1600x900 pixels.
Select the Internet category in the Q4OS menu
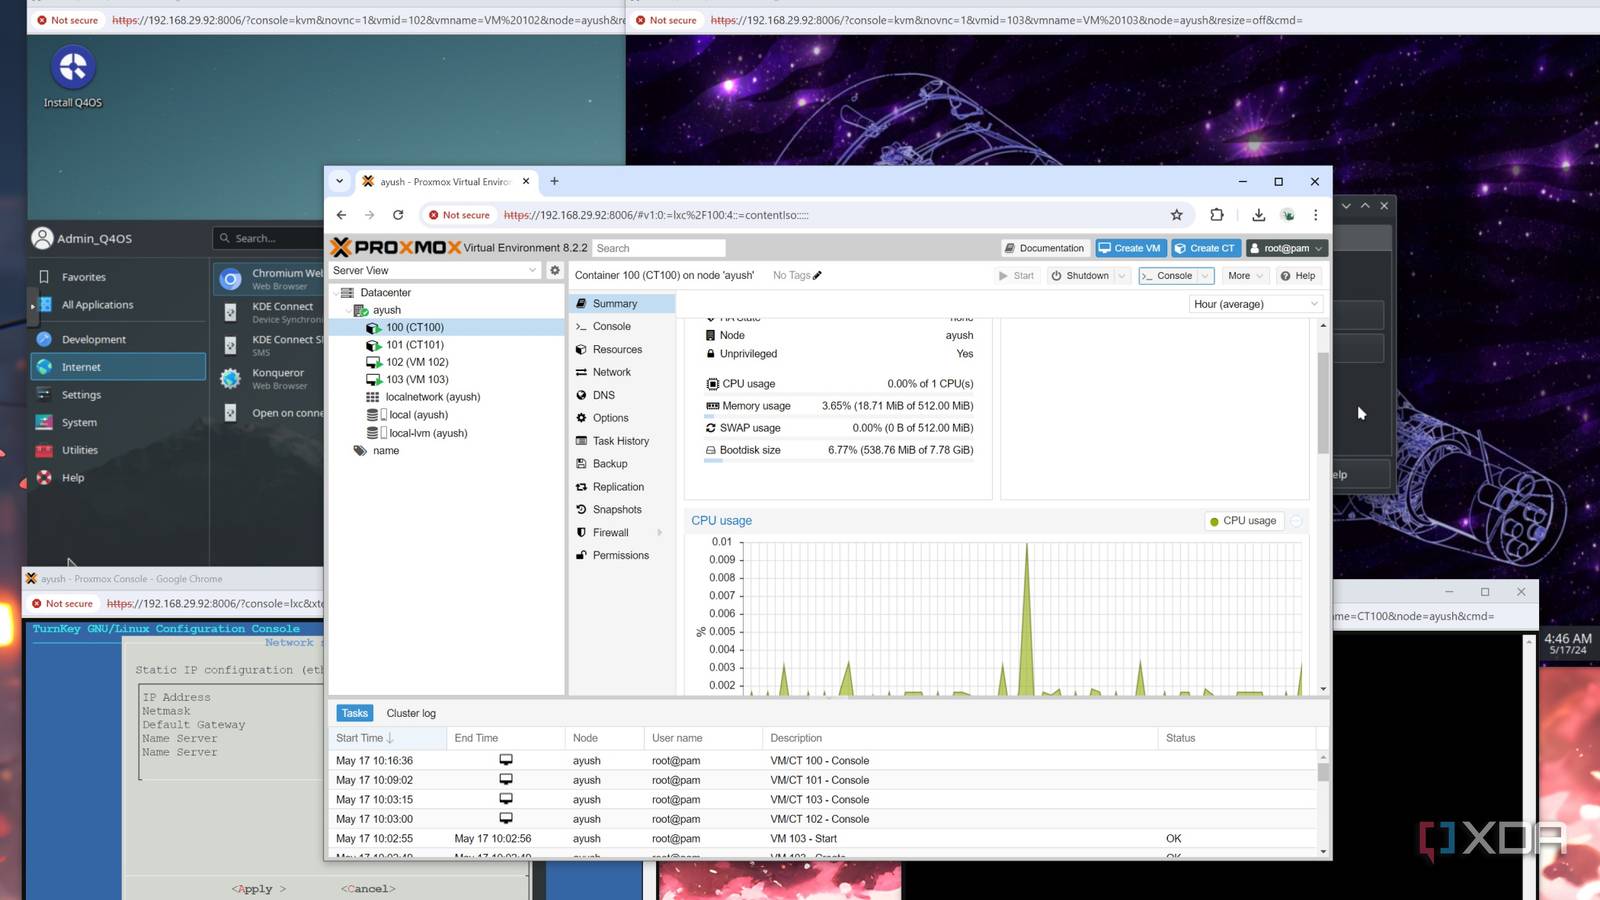83,366
